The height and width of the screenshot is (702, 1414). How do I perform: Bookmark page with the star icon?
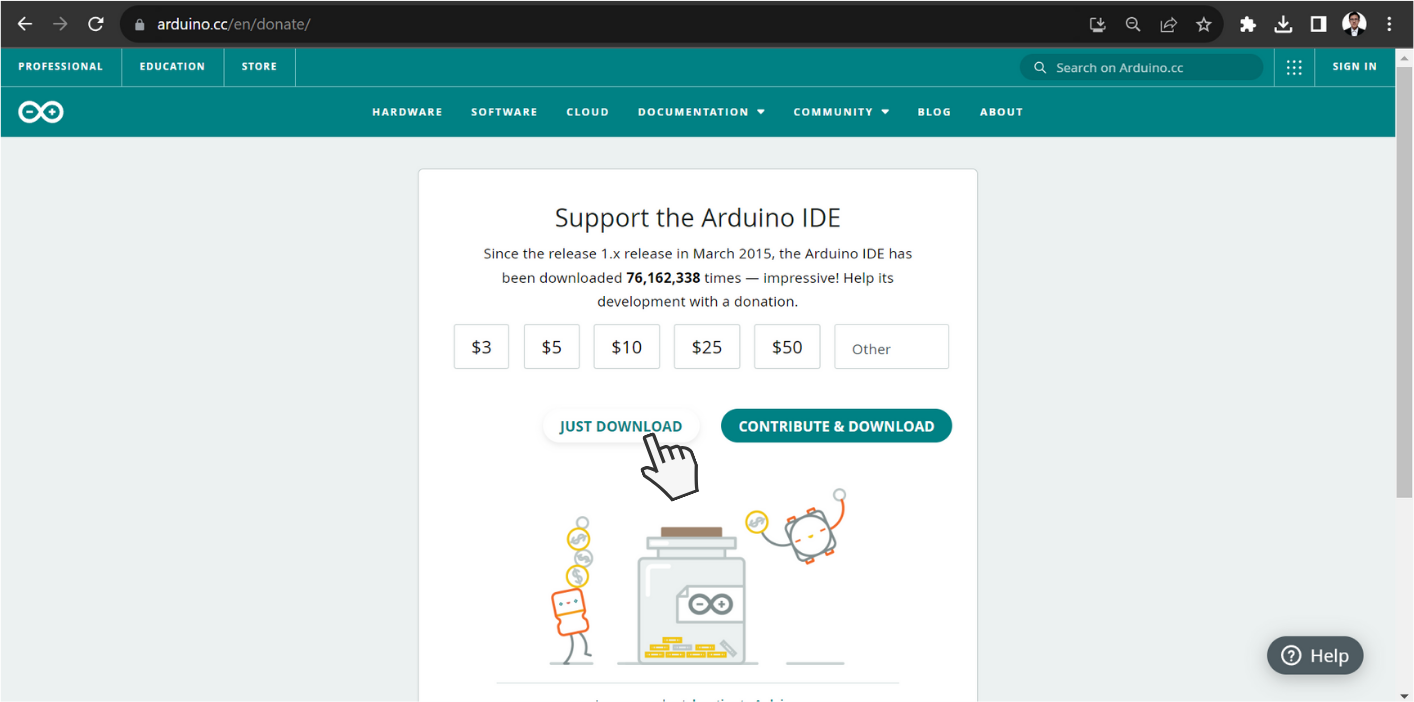tap(1204, 24)
